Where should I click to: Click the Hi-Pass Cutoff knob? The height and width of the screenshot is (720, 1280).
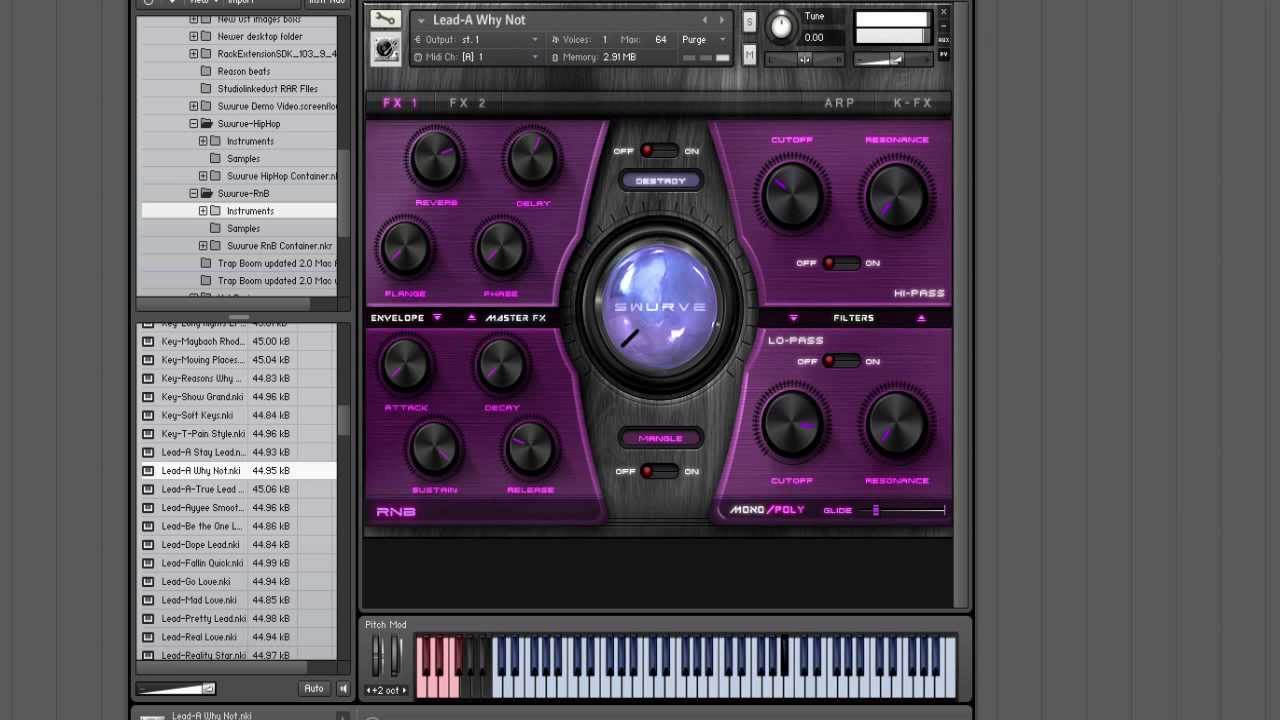[793, 195]
